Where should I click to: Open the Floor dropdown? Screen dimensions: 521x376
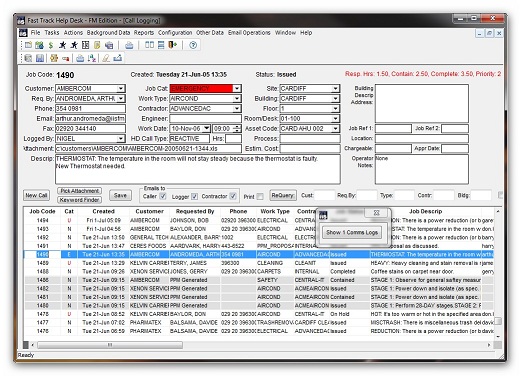click(335, 108)
